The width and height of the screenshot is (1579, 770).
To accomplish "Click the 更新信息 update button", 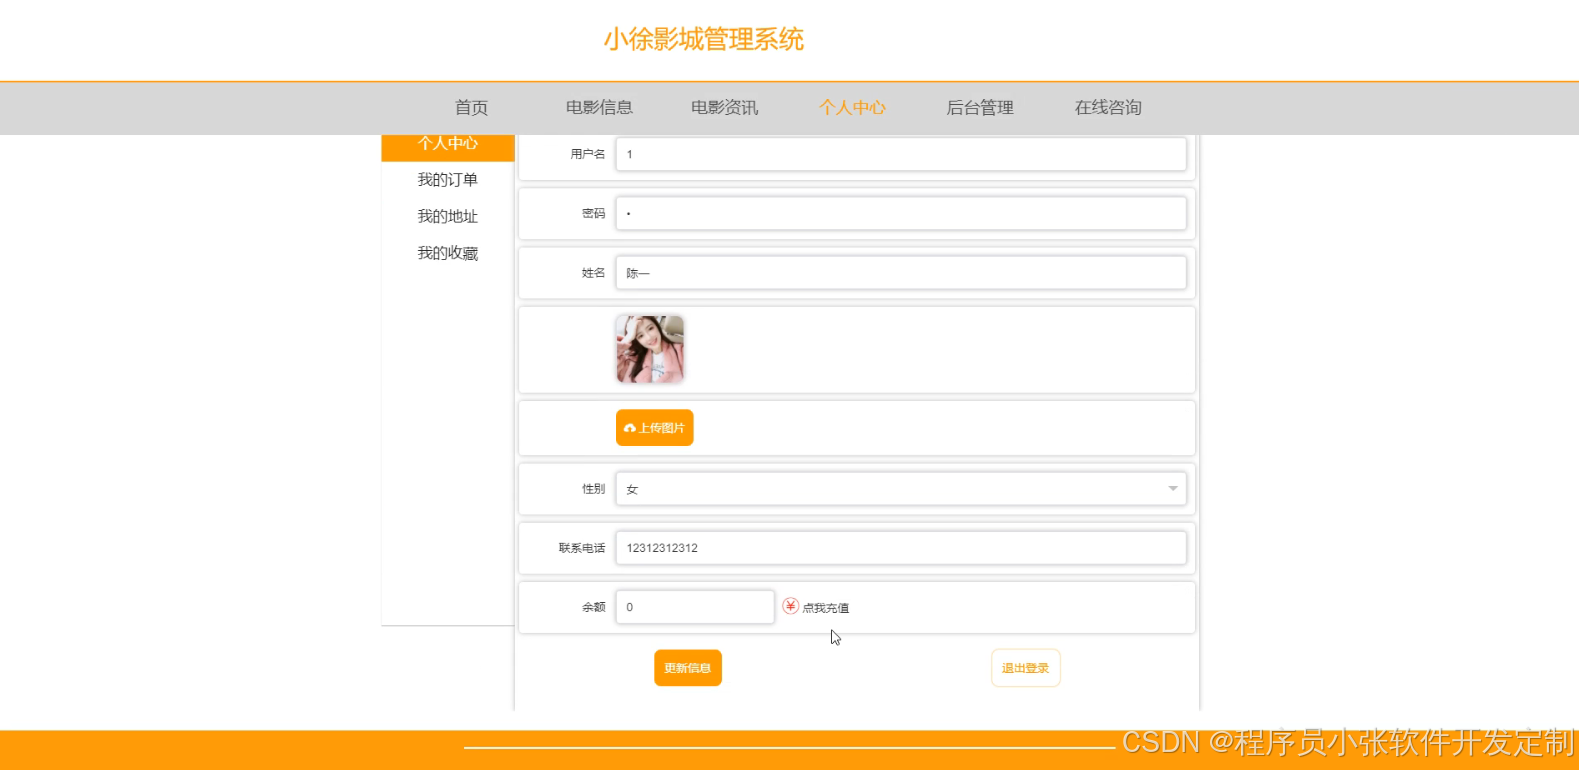I will point(688,668).
